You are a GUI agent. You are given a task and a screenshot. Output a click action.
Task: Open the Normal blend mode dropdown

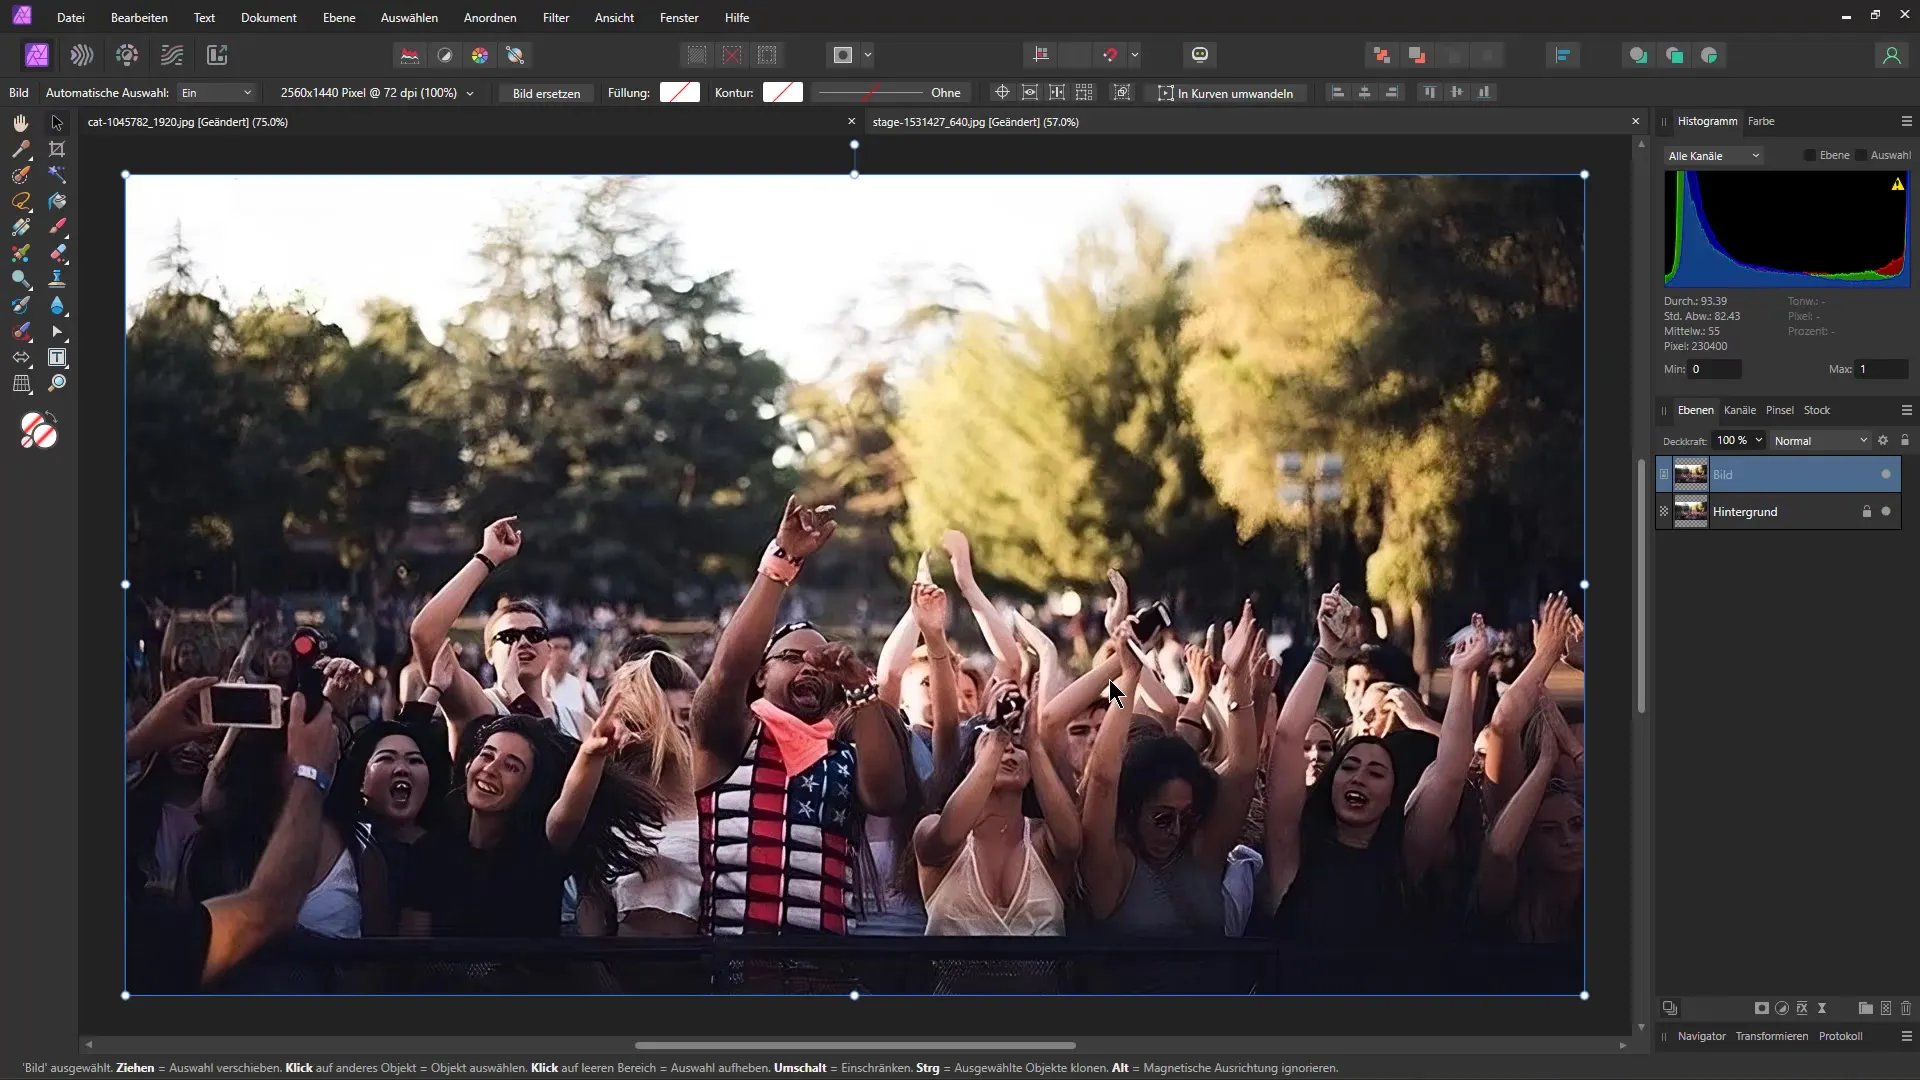(1820, 441)
